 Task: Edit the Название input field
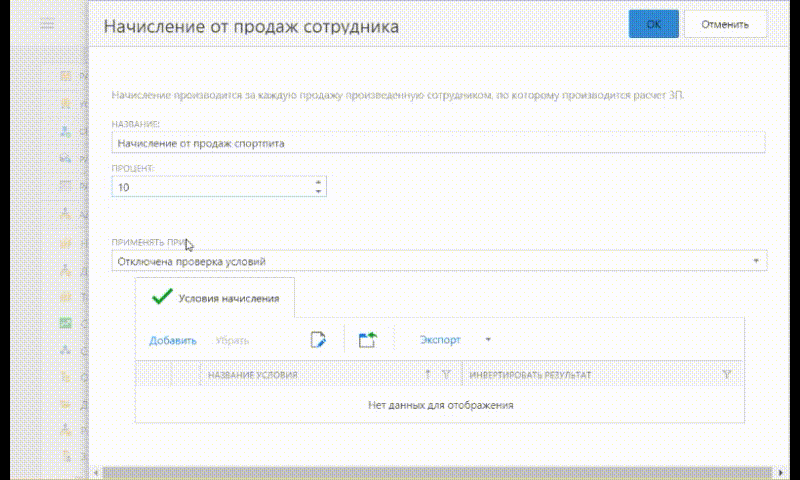point(438,143)
